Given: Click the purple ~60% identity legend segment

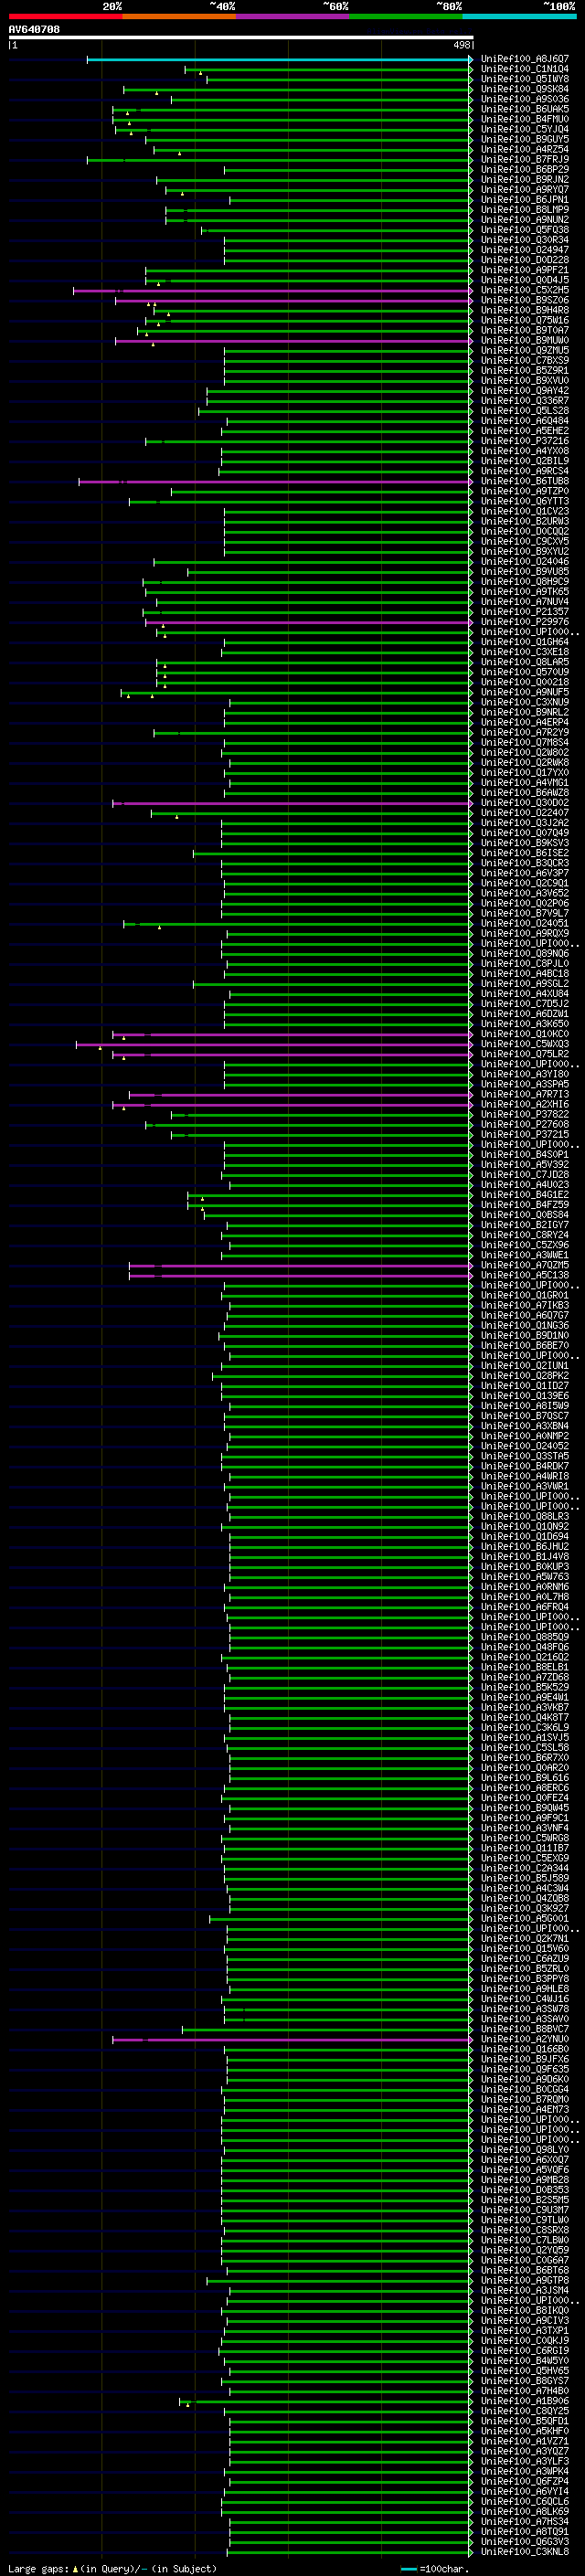Looking at the screenshot, I should pyautogui.click(x=292, y=16).
